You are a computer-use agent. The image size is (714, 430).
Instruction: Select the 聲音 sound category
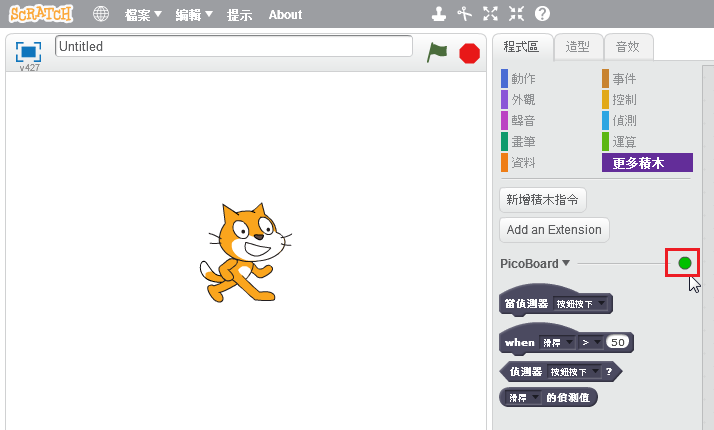(523, 120)
